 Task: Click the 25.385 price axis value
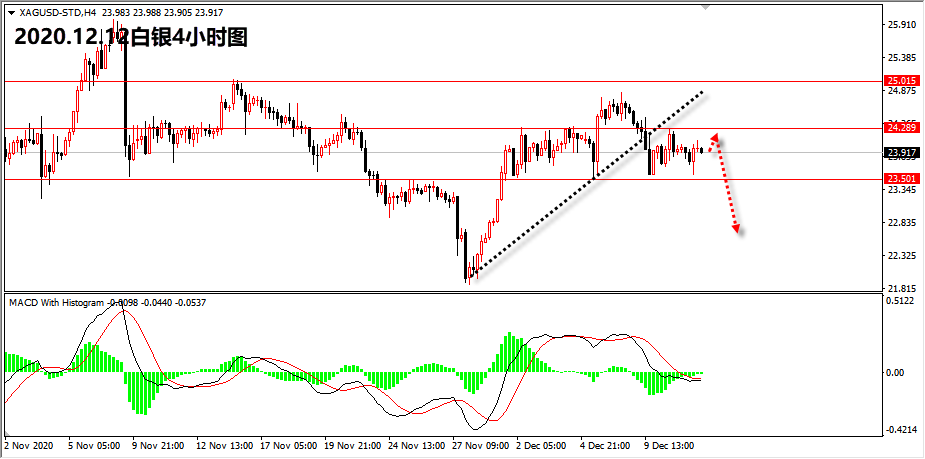pyautogui.click(x=901, y=58)
